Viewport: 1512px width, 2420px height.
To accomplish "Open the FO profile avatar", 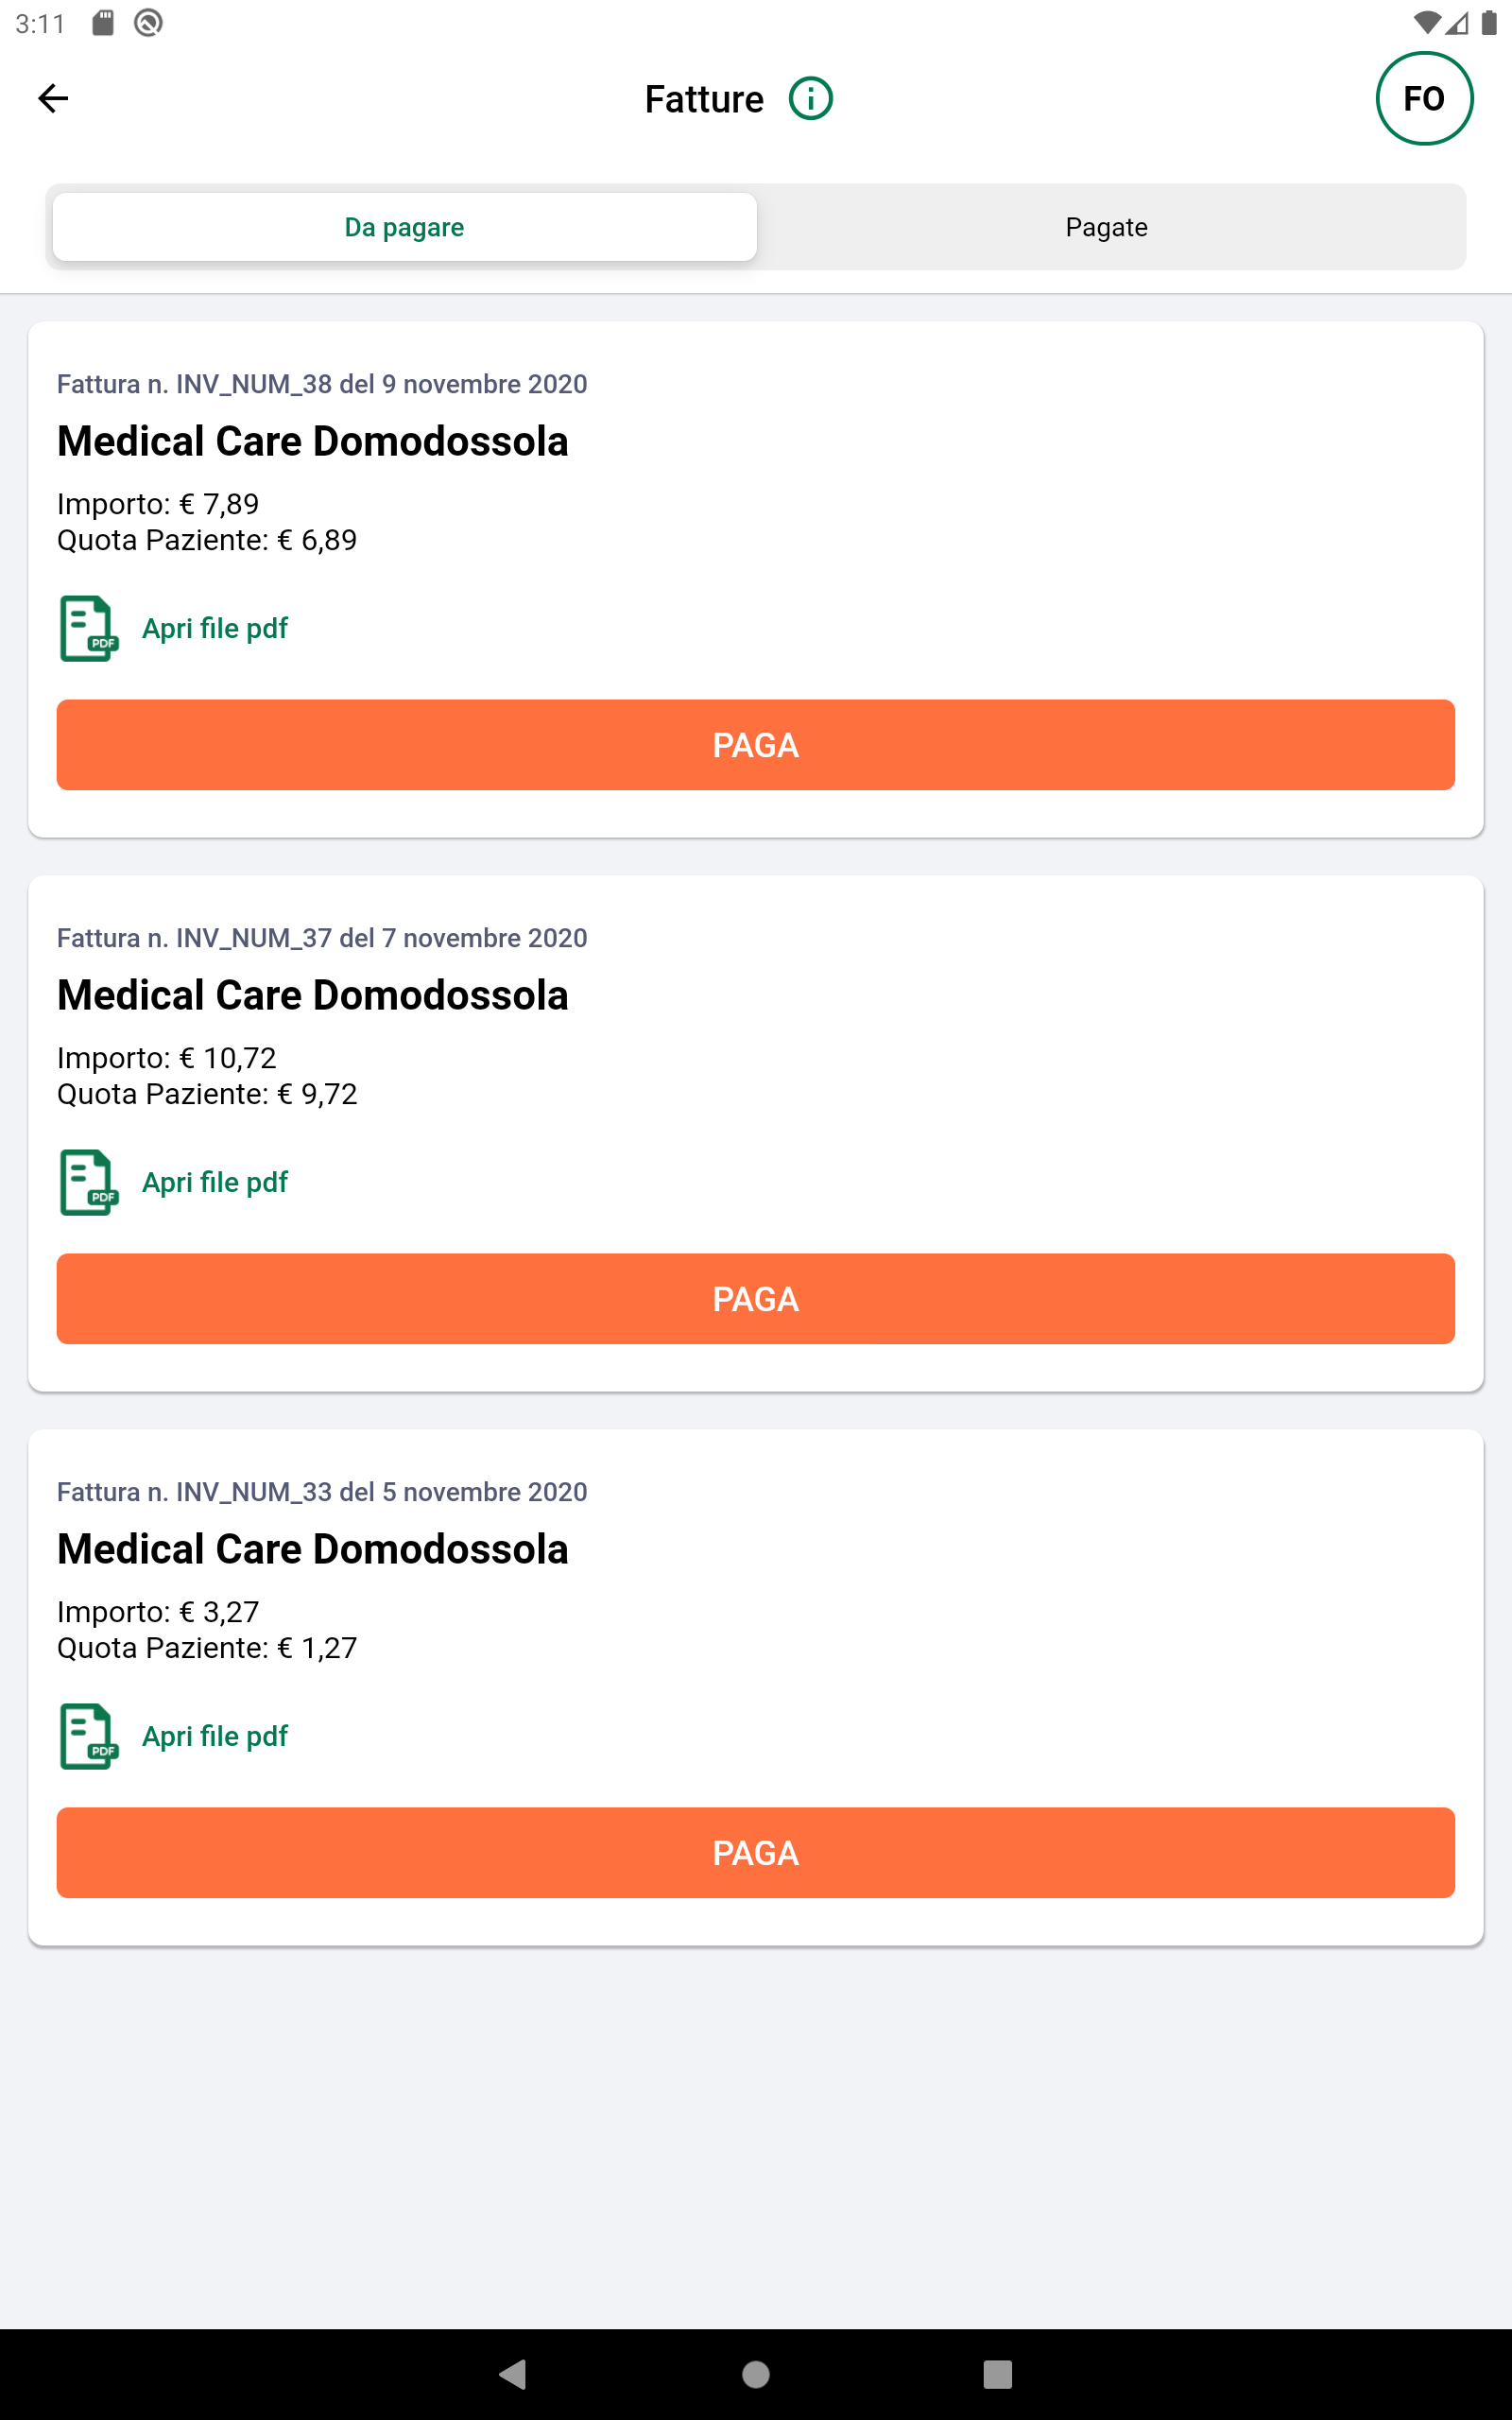I will (x=1423, y=98).
